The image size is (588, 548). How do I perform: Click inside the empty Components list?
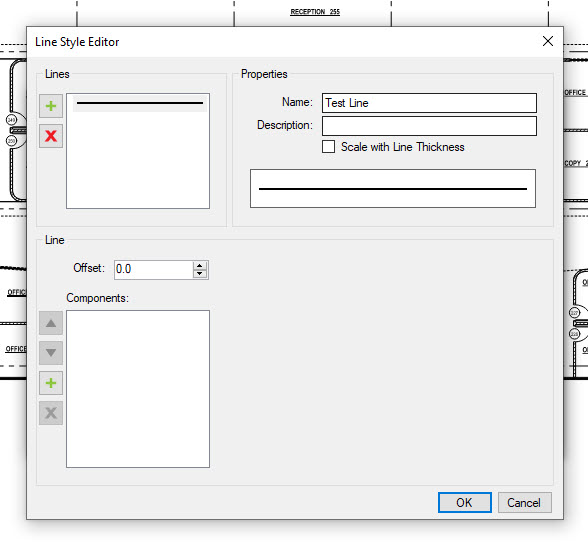(x=138, y=389)
